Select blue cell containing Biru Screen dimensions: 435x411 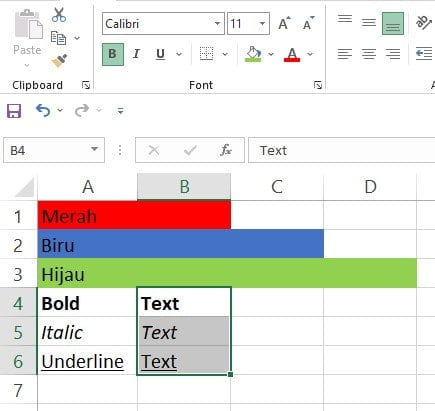pos(88,244)
